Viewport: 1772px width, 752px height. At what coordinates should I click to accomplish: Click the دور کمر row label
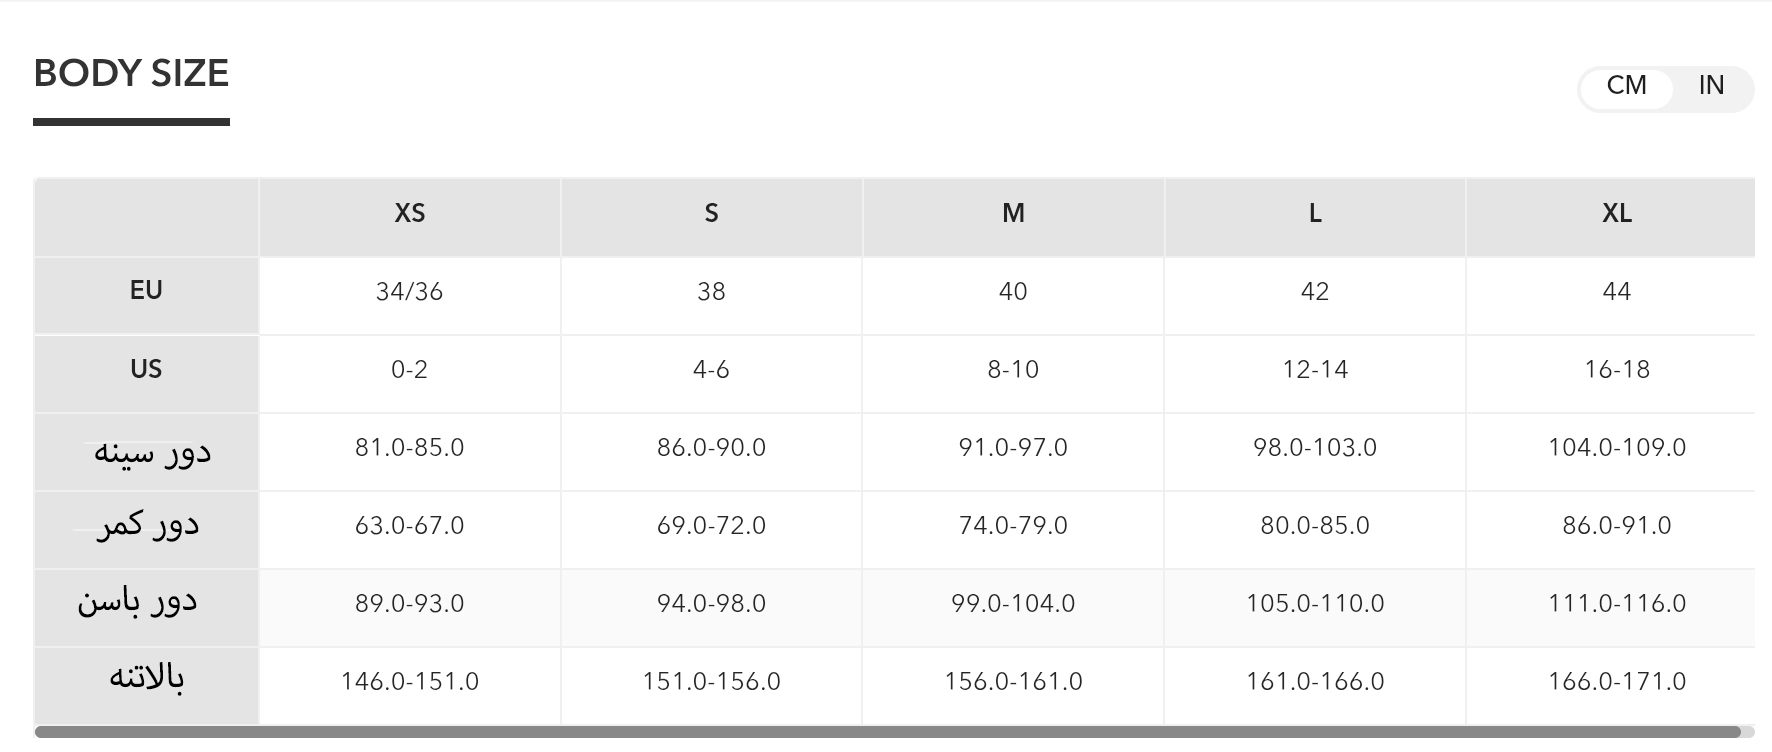pos(148,525)
